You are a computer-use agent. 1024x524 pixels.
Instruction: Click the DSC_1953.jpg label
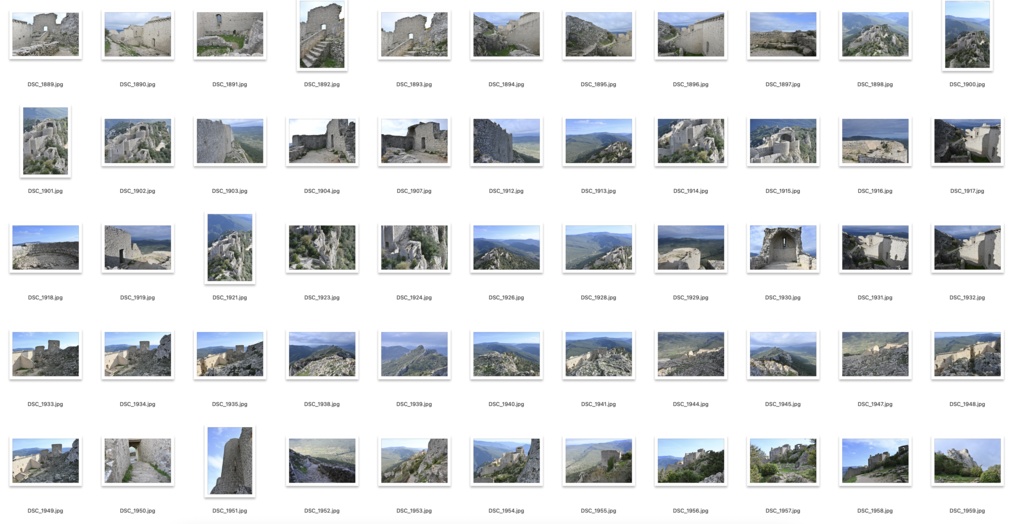[x=414, y=511]
